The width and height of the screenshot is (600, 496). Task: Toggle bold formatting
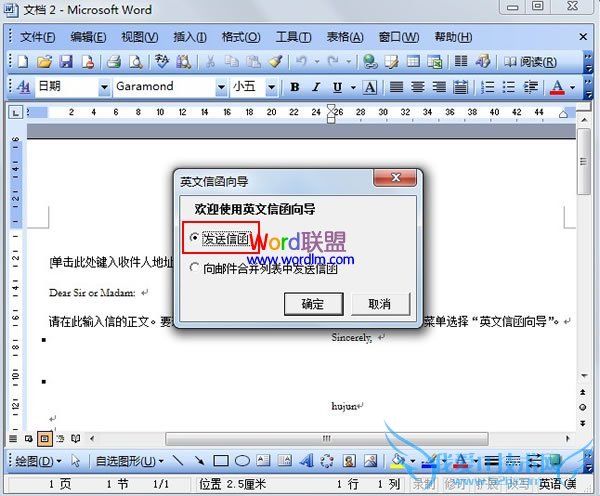[295, 87]
